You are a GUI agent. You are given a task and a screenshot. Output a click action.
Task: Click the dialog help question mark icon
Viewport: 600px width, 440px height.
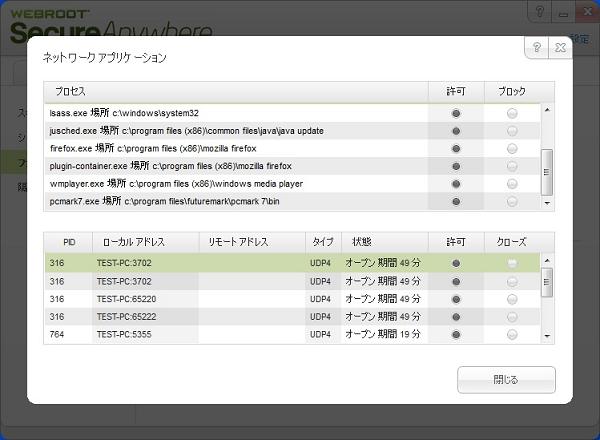(537, 47)
